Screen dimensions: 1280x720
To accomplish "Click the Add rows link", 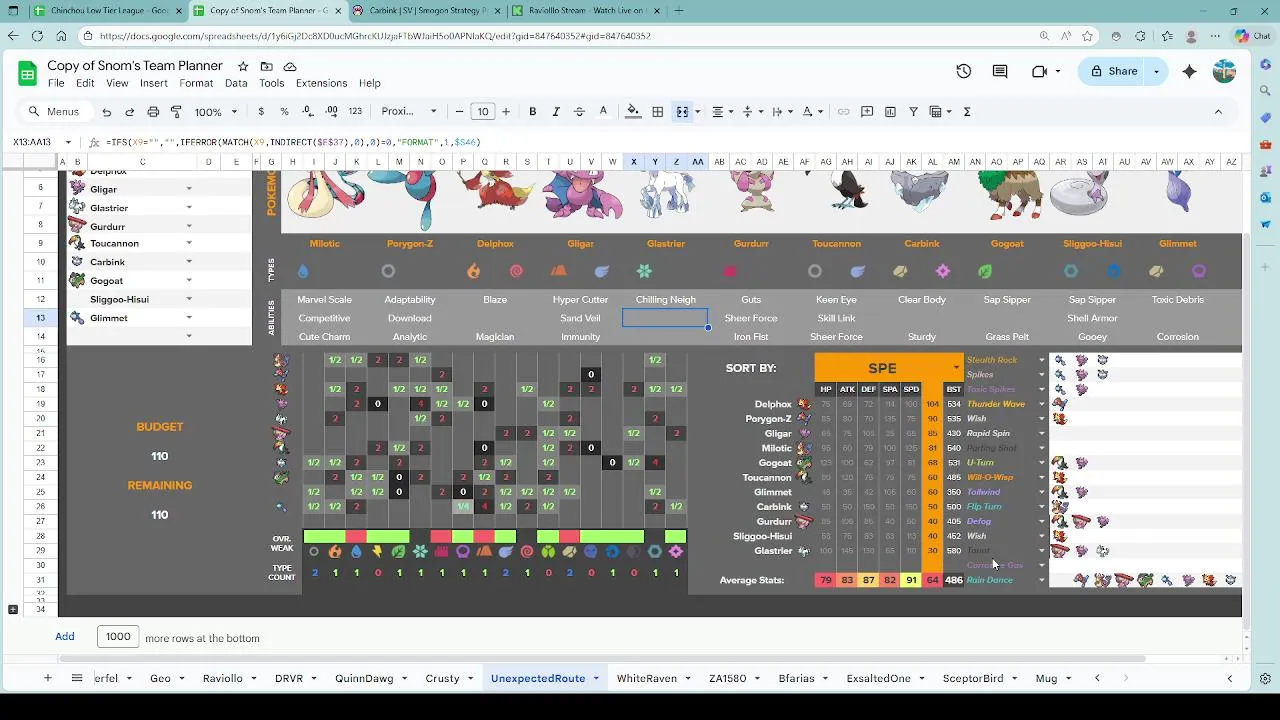I will [65, 637].
